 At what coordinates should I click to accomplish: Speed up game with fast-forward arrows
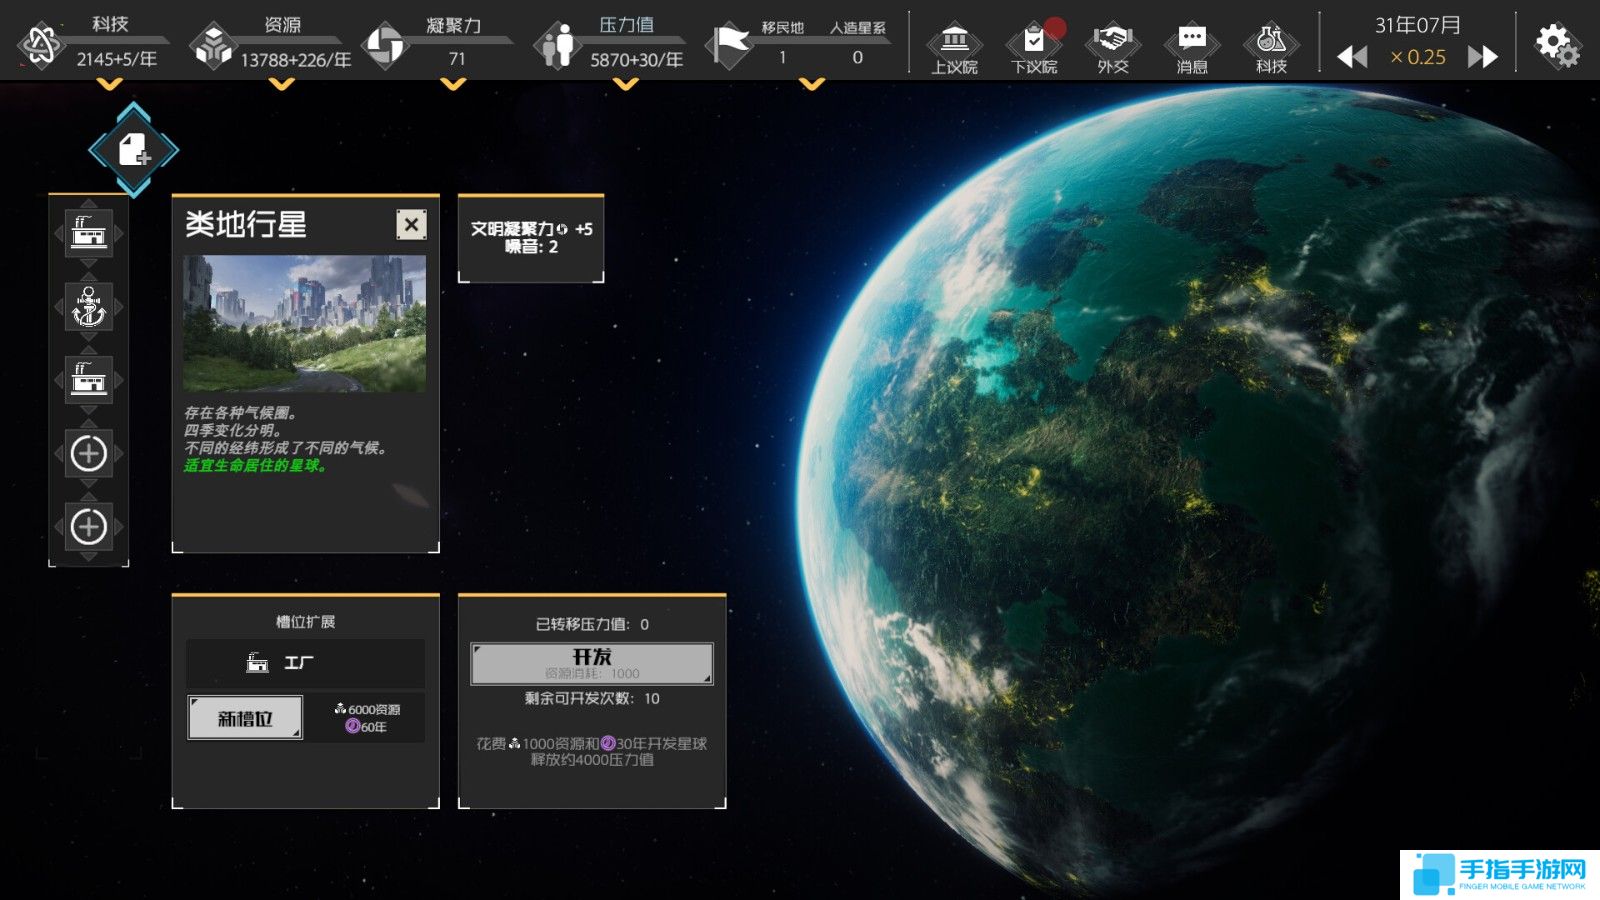1483,57
